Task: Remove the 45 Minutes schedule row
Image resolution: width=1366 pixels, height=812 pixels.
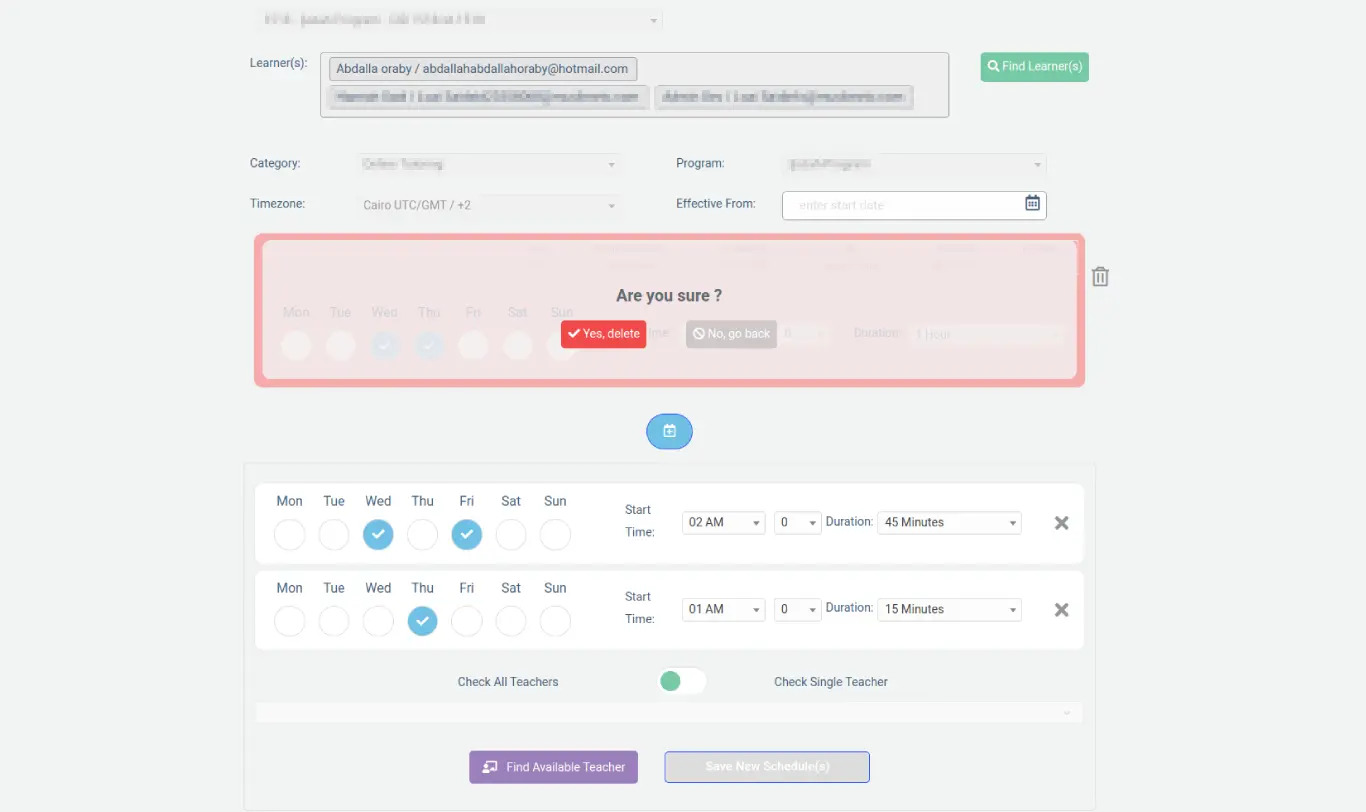Action: 1061,523
